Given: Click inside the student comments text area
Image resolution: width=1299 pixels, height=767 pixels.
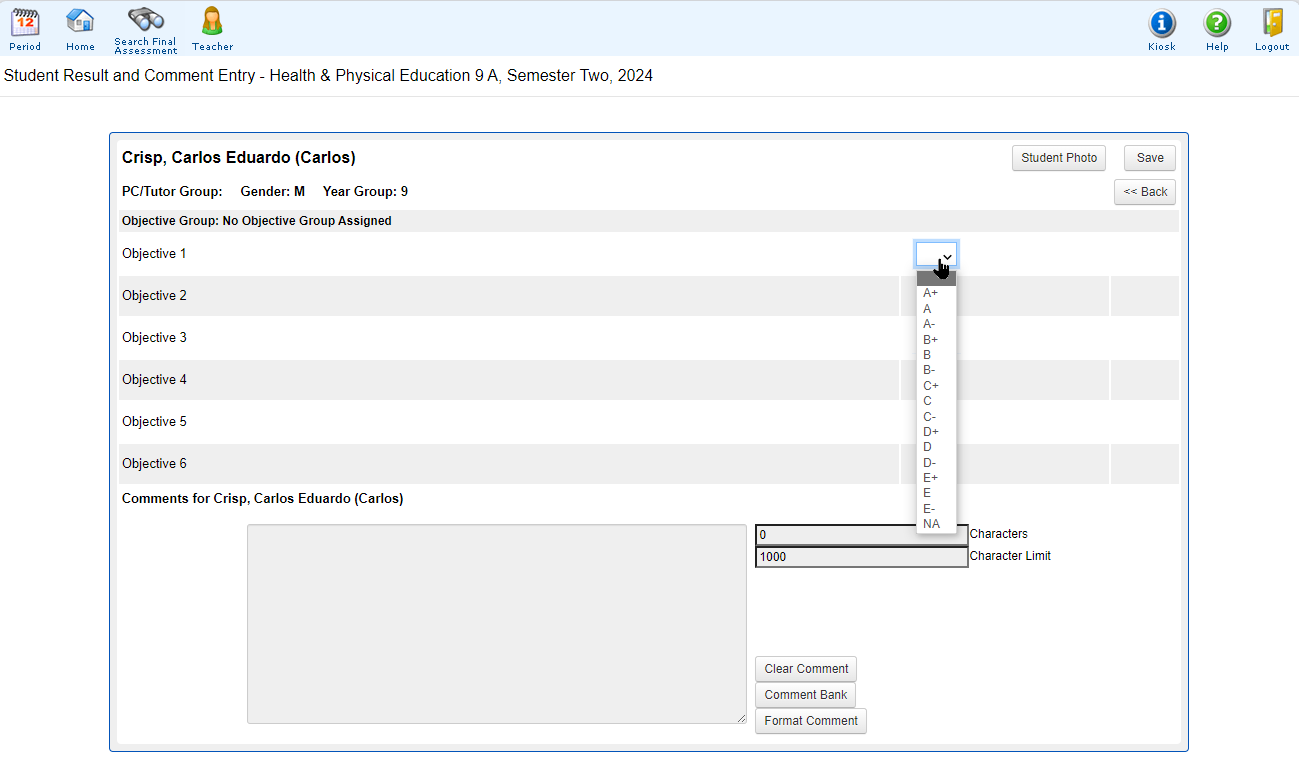Looking at the screenshot, I should point(496,623).
